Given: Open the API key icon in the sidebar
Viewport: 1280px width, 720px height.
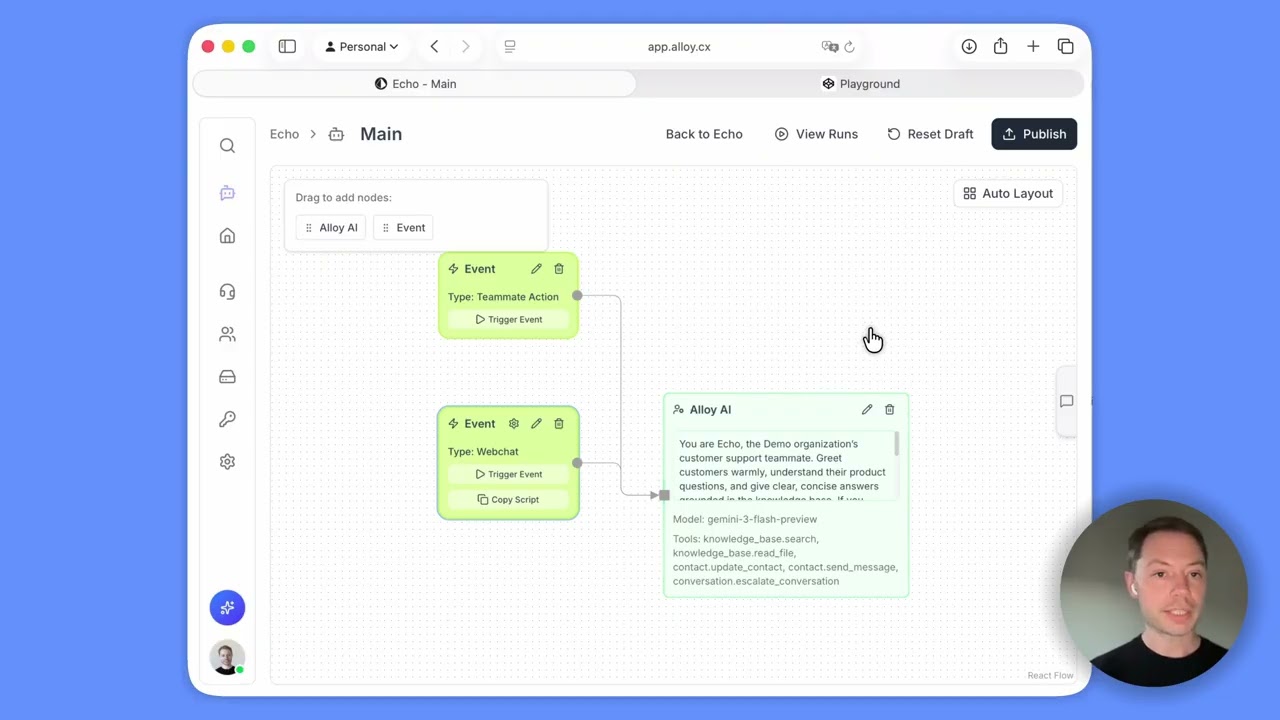Looking at the screenshot, I should [x=227, y=419].
